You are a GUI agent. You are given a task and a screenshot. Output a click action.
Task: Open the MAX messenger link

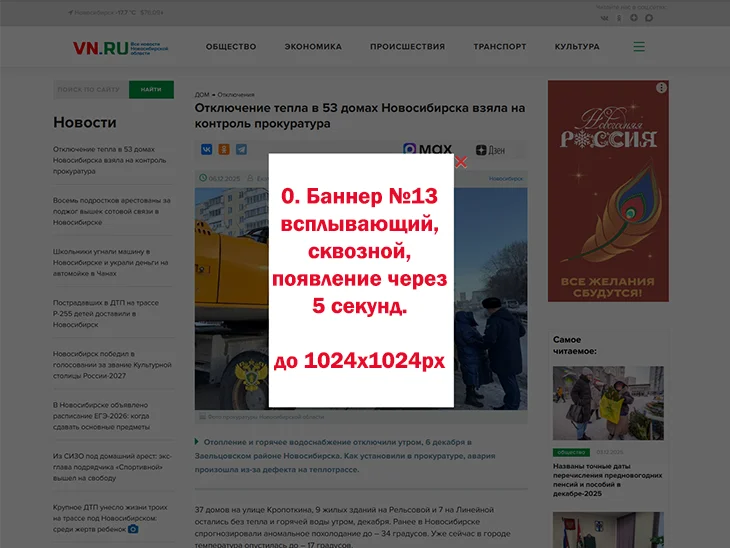coord(427,149)
